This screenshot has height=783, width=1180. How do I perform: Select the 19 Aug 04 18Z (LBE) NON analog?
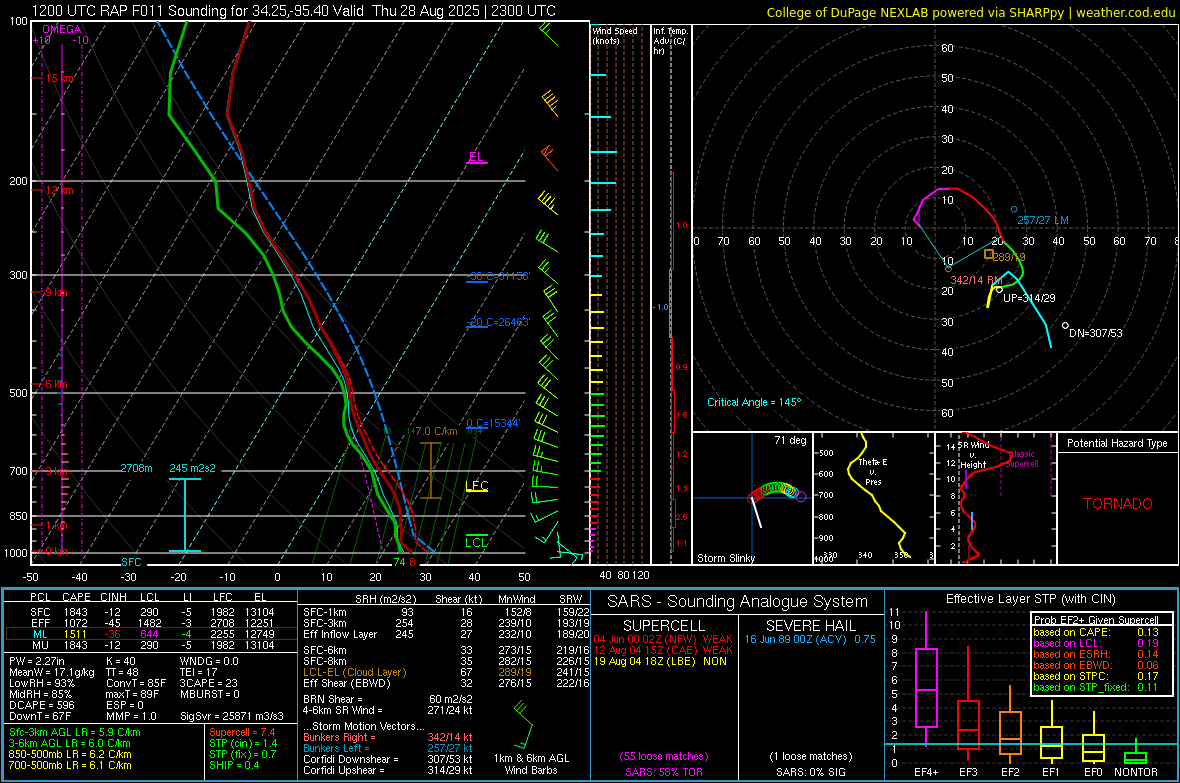click(660, 661)
